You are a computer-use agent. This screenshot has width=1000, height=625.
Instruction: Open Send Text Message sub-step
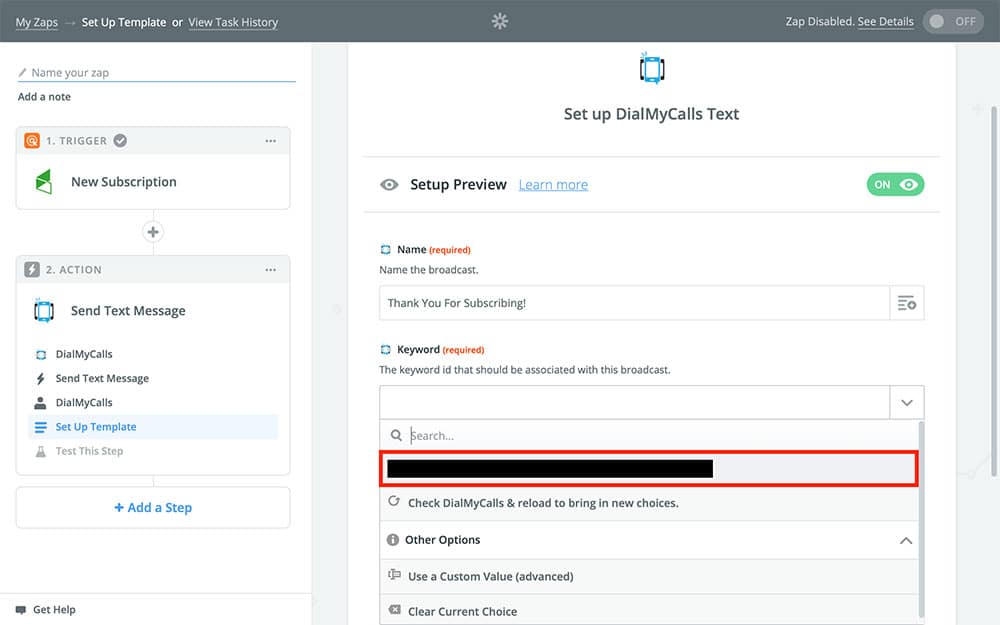(x=102, y=379)
